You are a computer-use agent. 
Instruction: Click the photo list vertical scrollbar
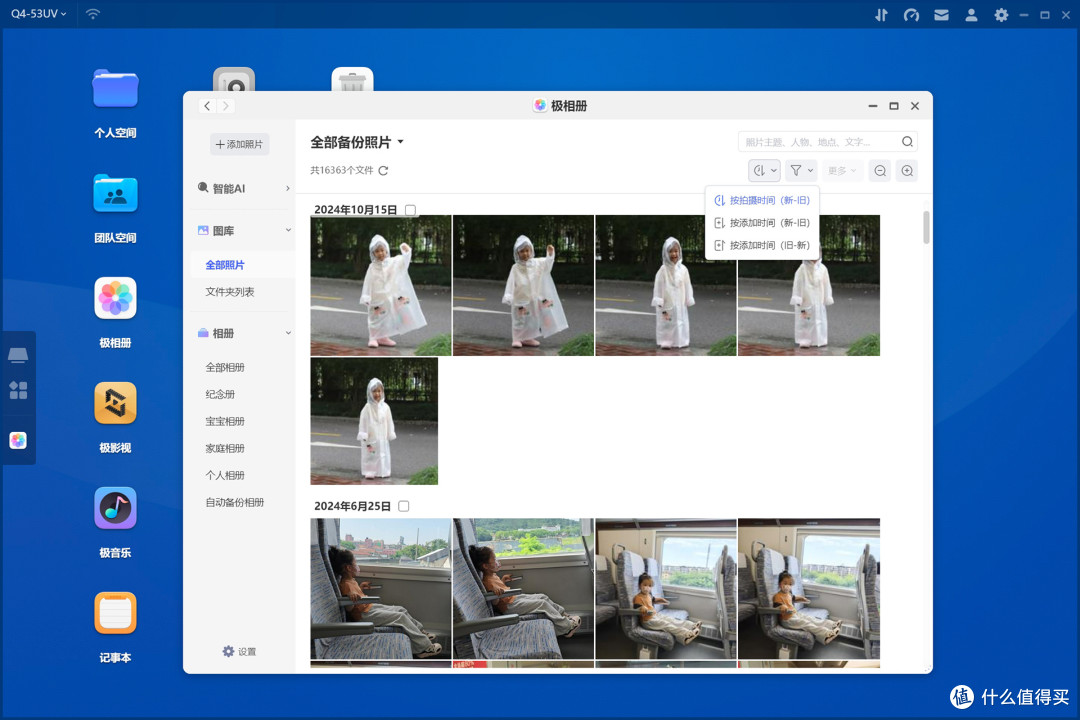[926, 227]
